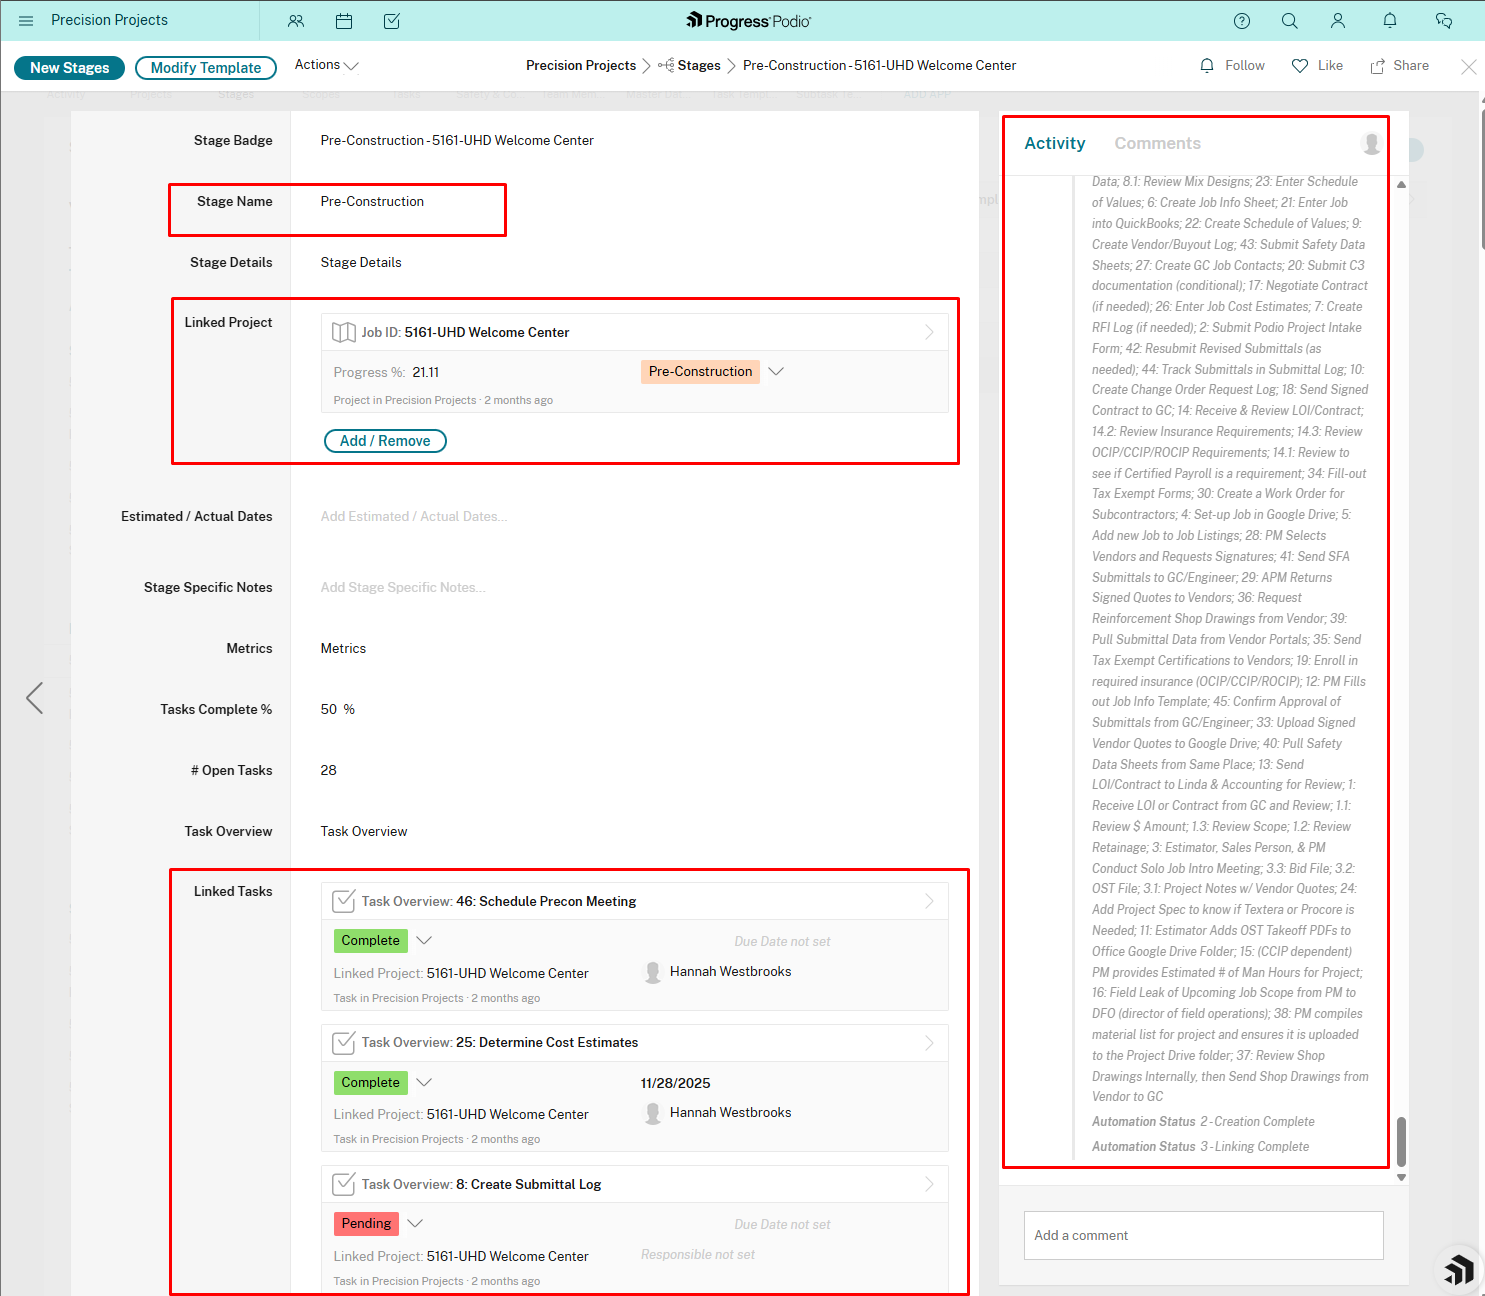
Task: Open the Calendar icon in the top bar
Action: coord(344,20)
